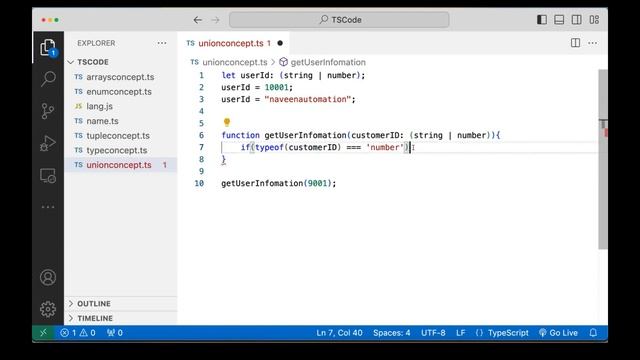This screenshot has width=640, height=360.
Task: Click the EXPLORER panel title
Action: [96, 43]
